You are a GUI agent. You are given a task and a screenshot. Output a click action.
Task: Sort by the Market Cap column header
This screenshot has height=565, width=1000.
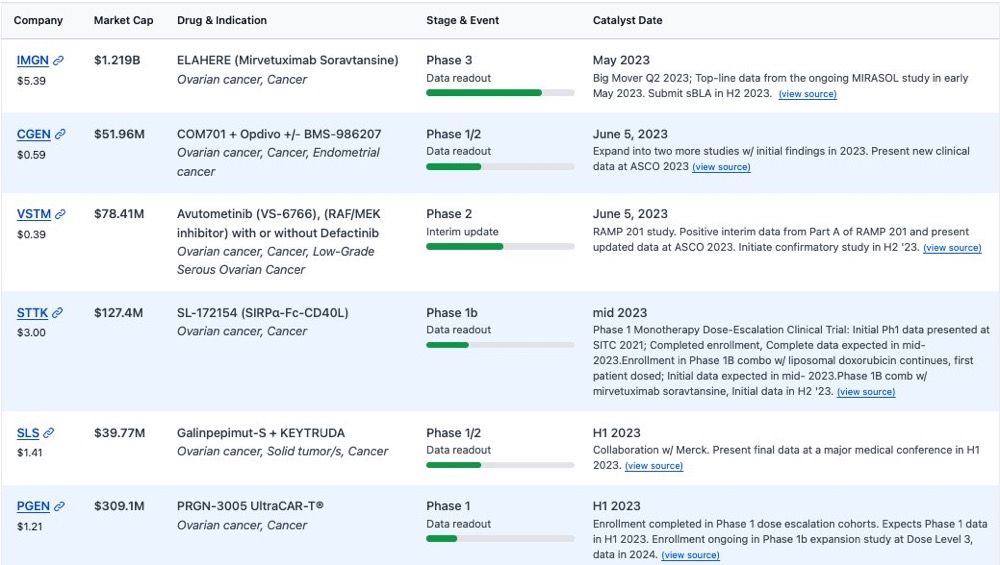tap(124, 20)
